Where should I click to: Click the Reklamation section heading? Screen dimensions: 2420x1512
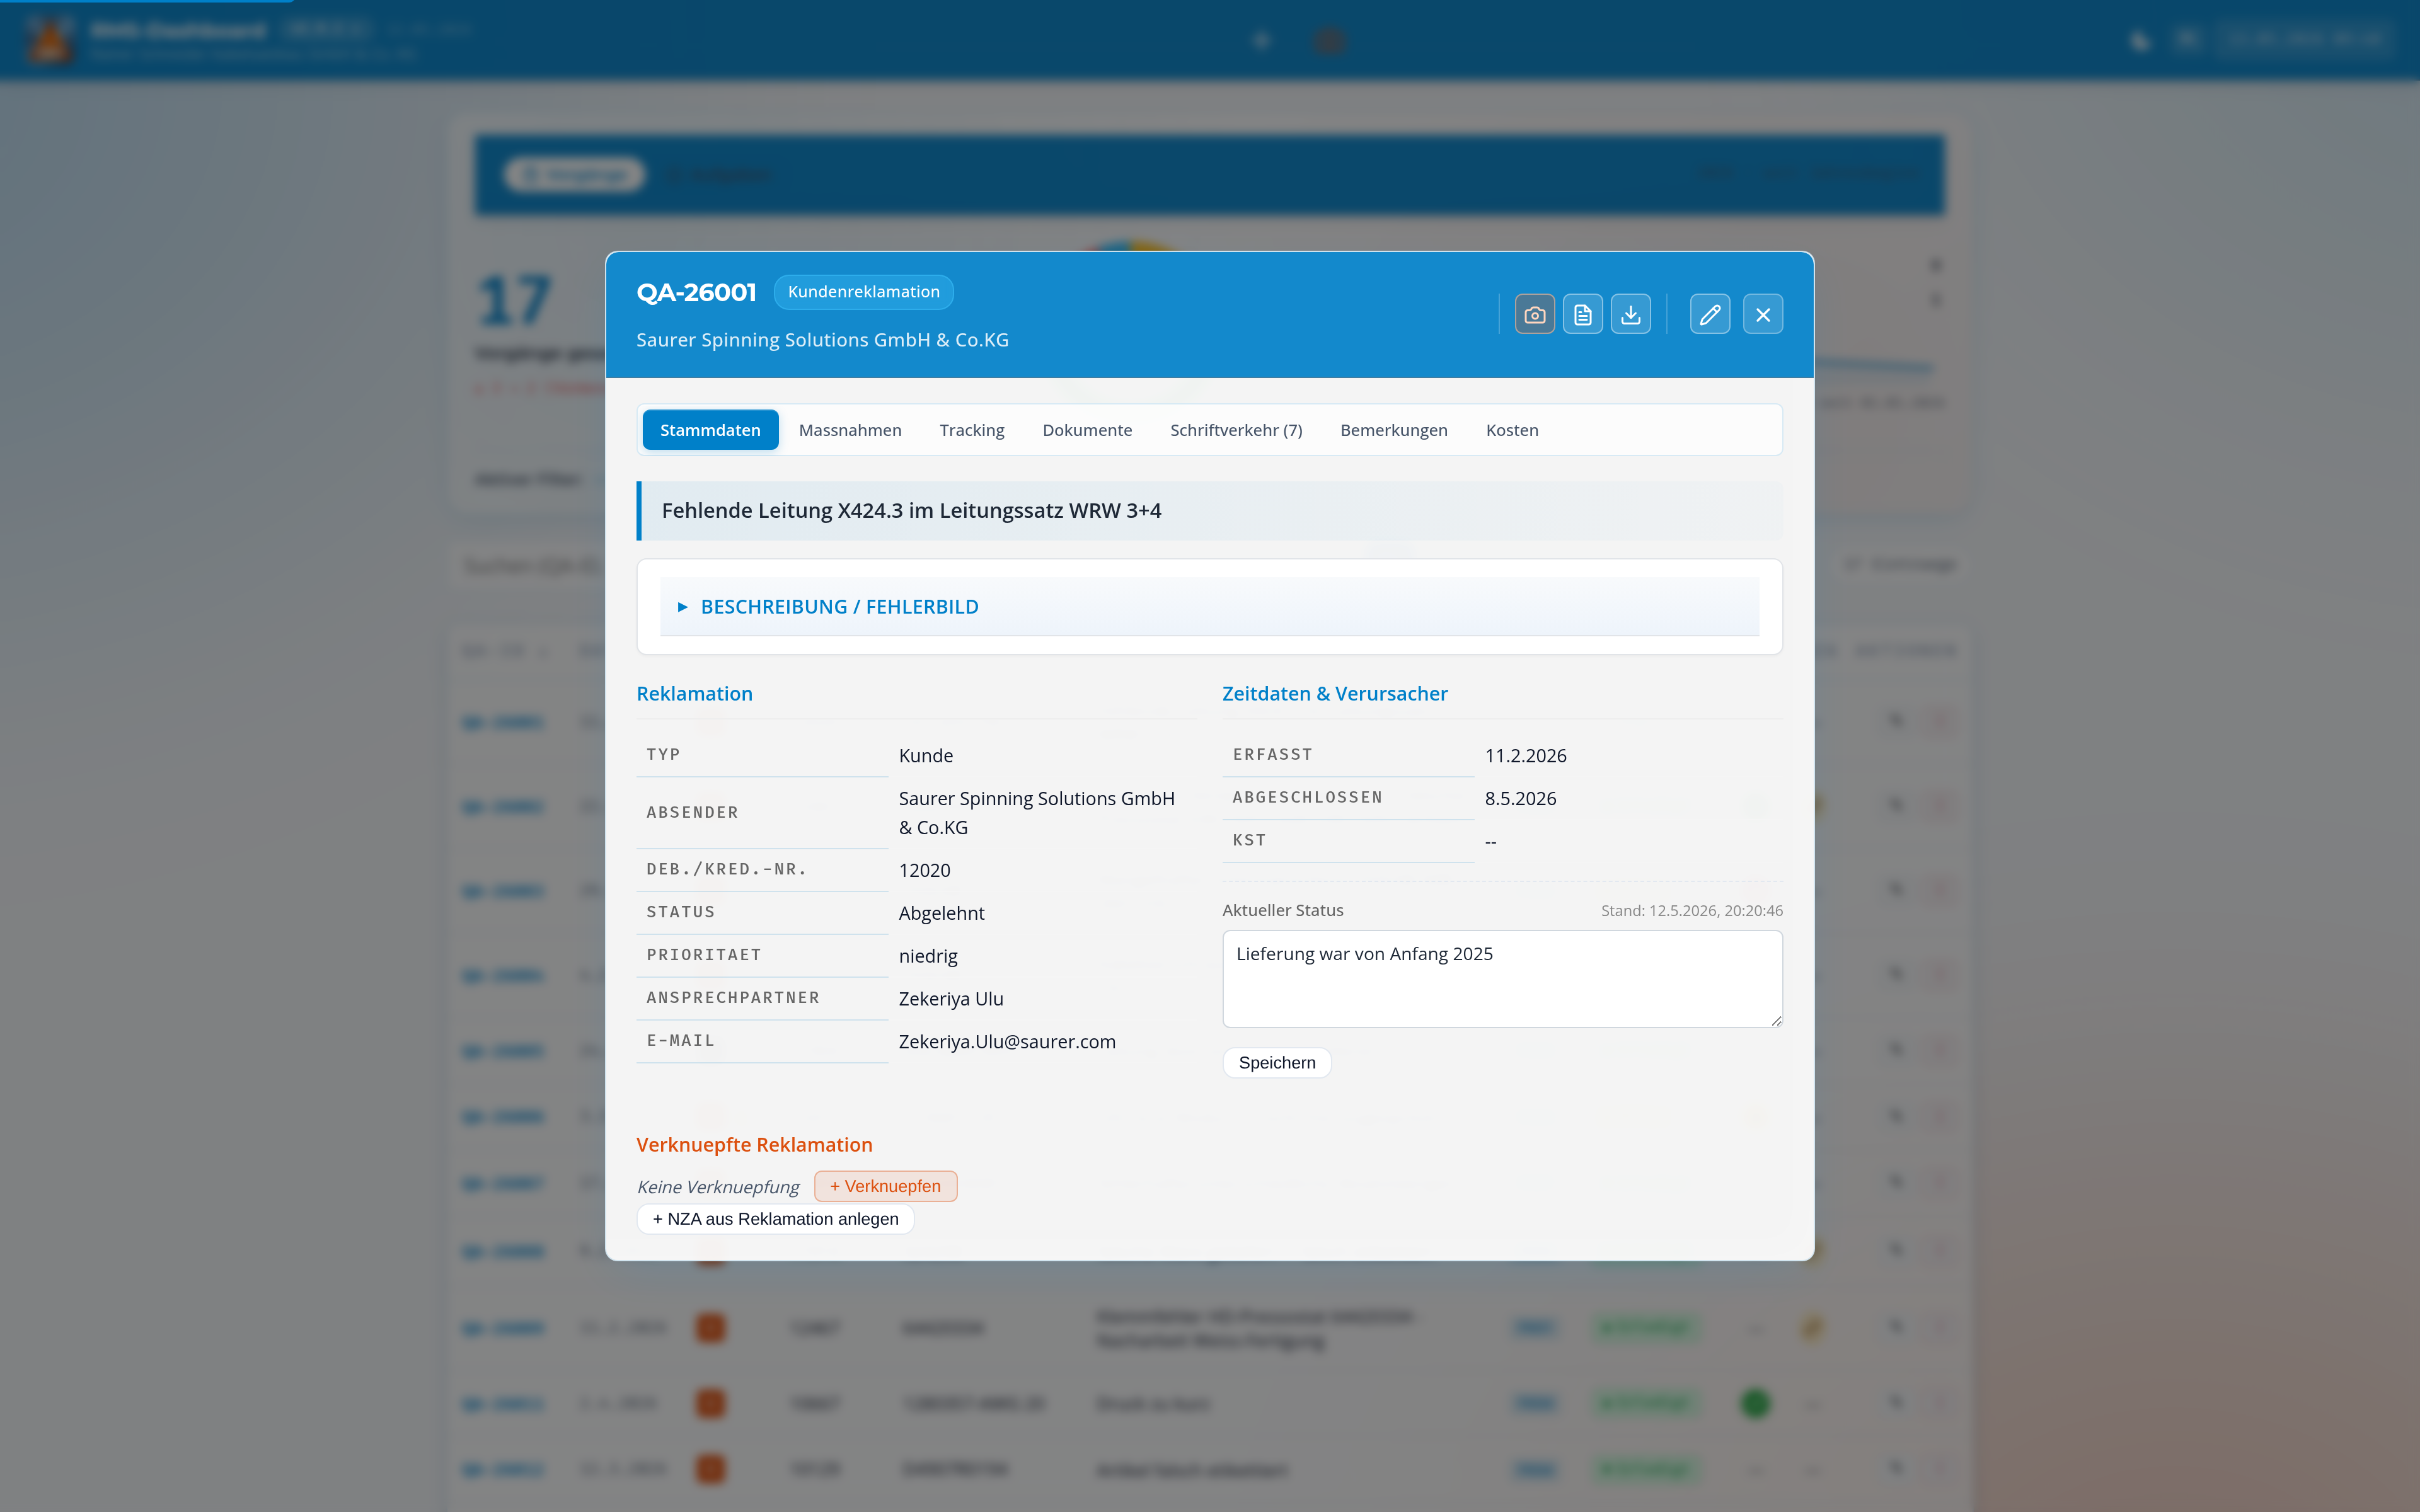(694, 694)
